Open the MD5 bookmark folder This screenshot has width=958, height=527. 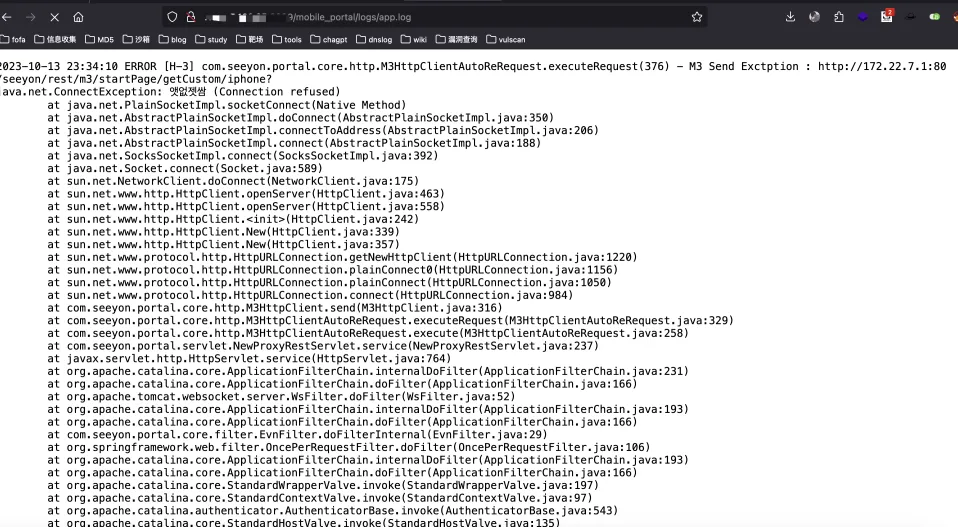tap(99, 40)
